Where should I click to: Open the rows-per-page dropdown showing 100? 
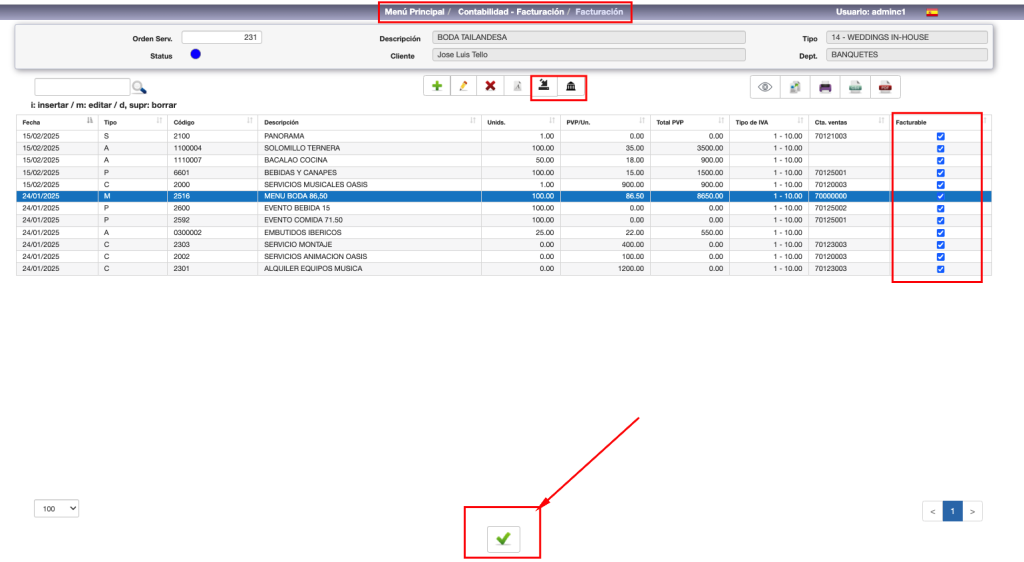tap(56, 509)
